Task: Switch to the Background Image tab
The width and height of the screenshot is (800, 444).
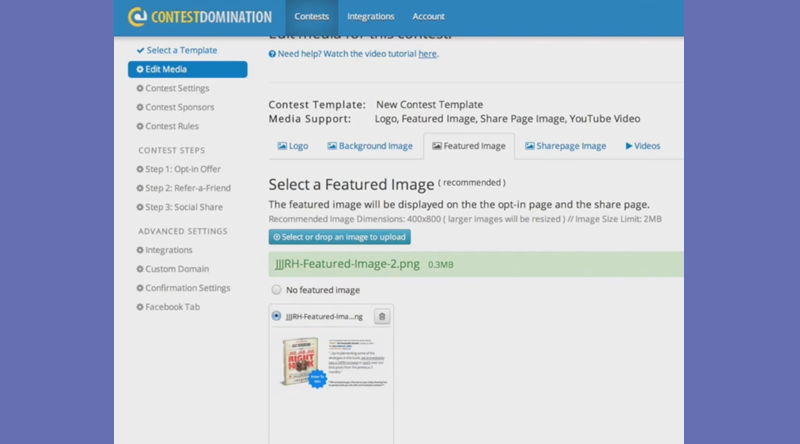Action: [x=370, y=146]
